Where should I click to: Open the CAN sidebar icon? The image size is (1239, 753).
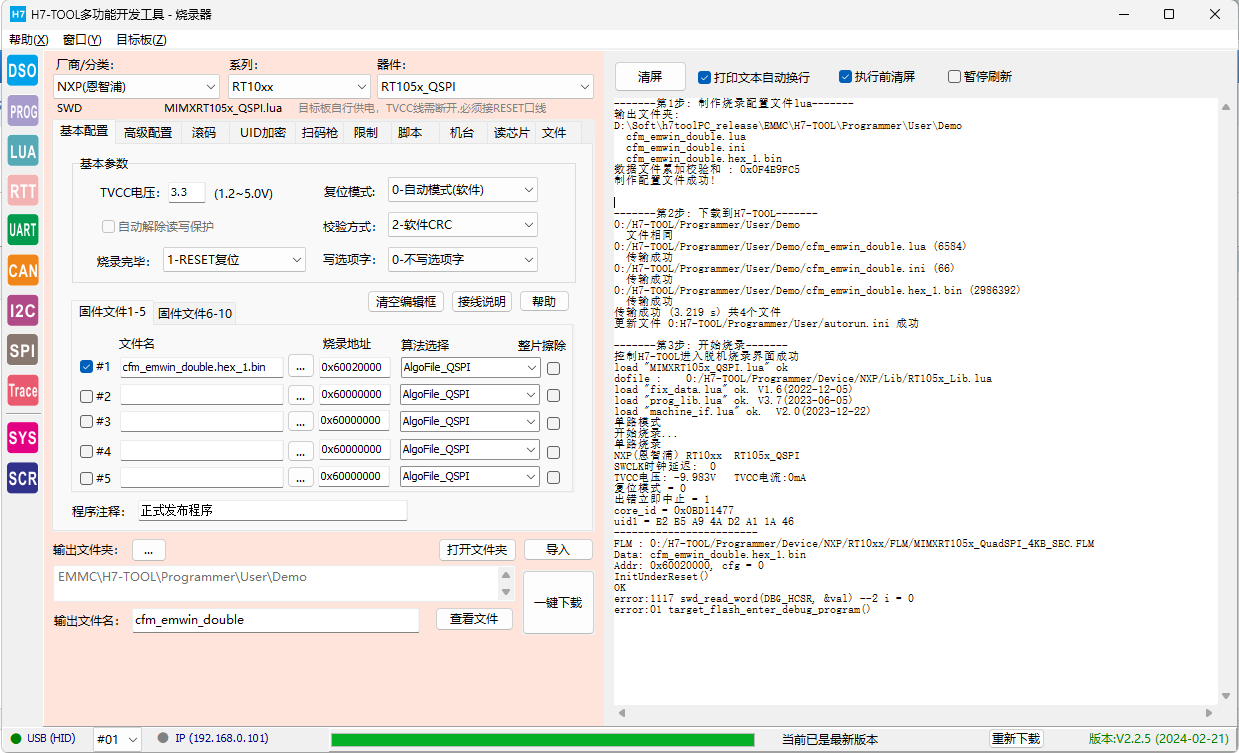click(x=23, y=270)
